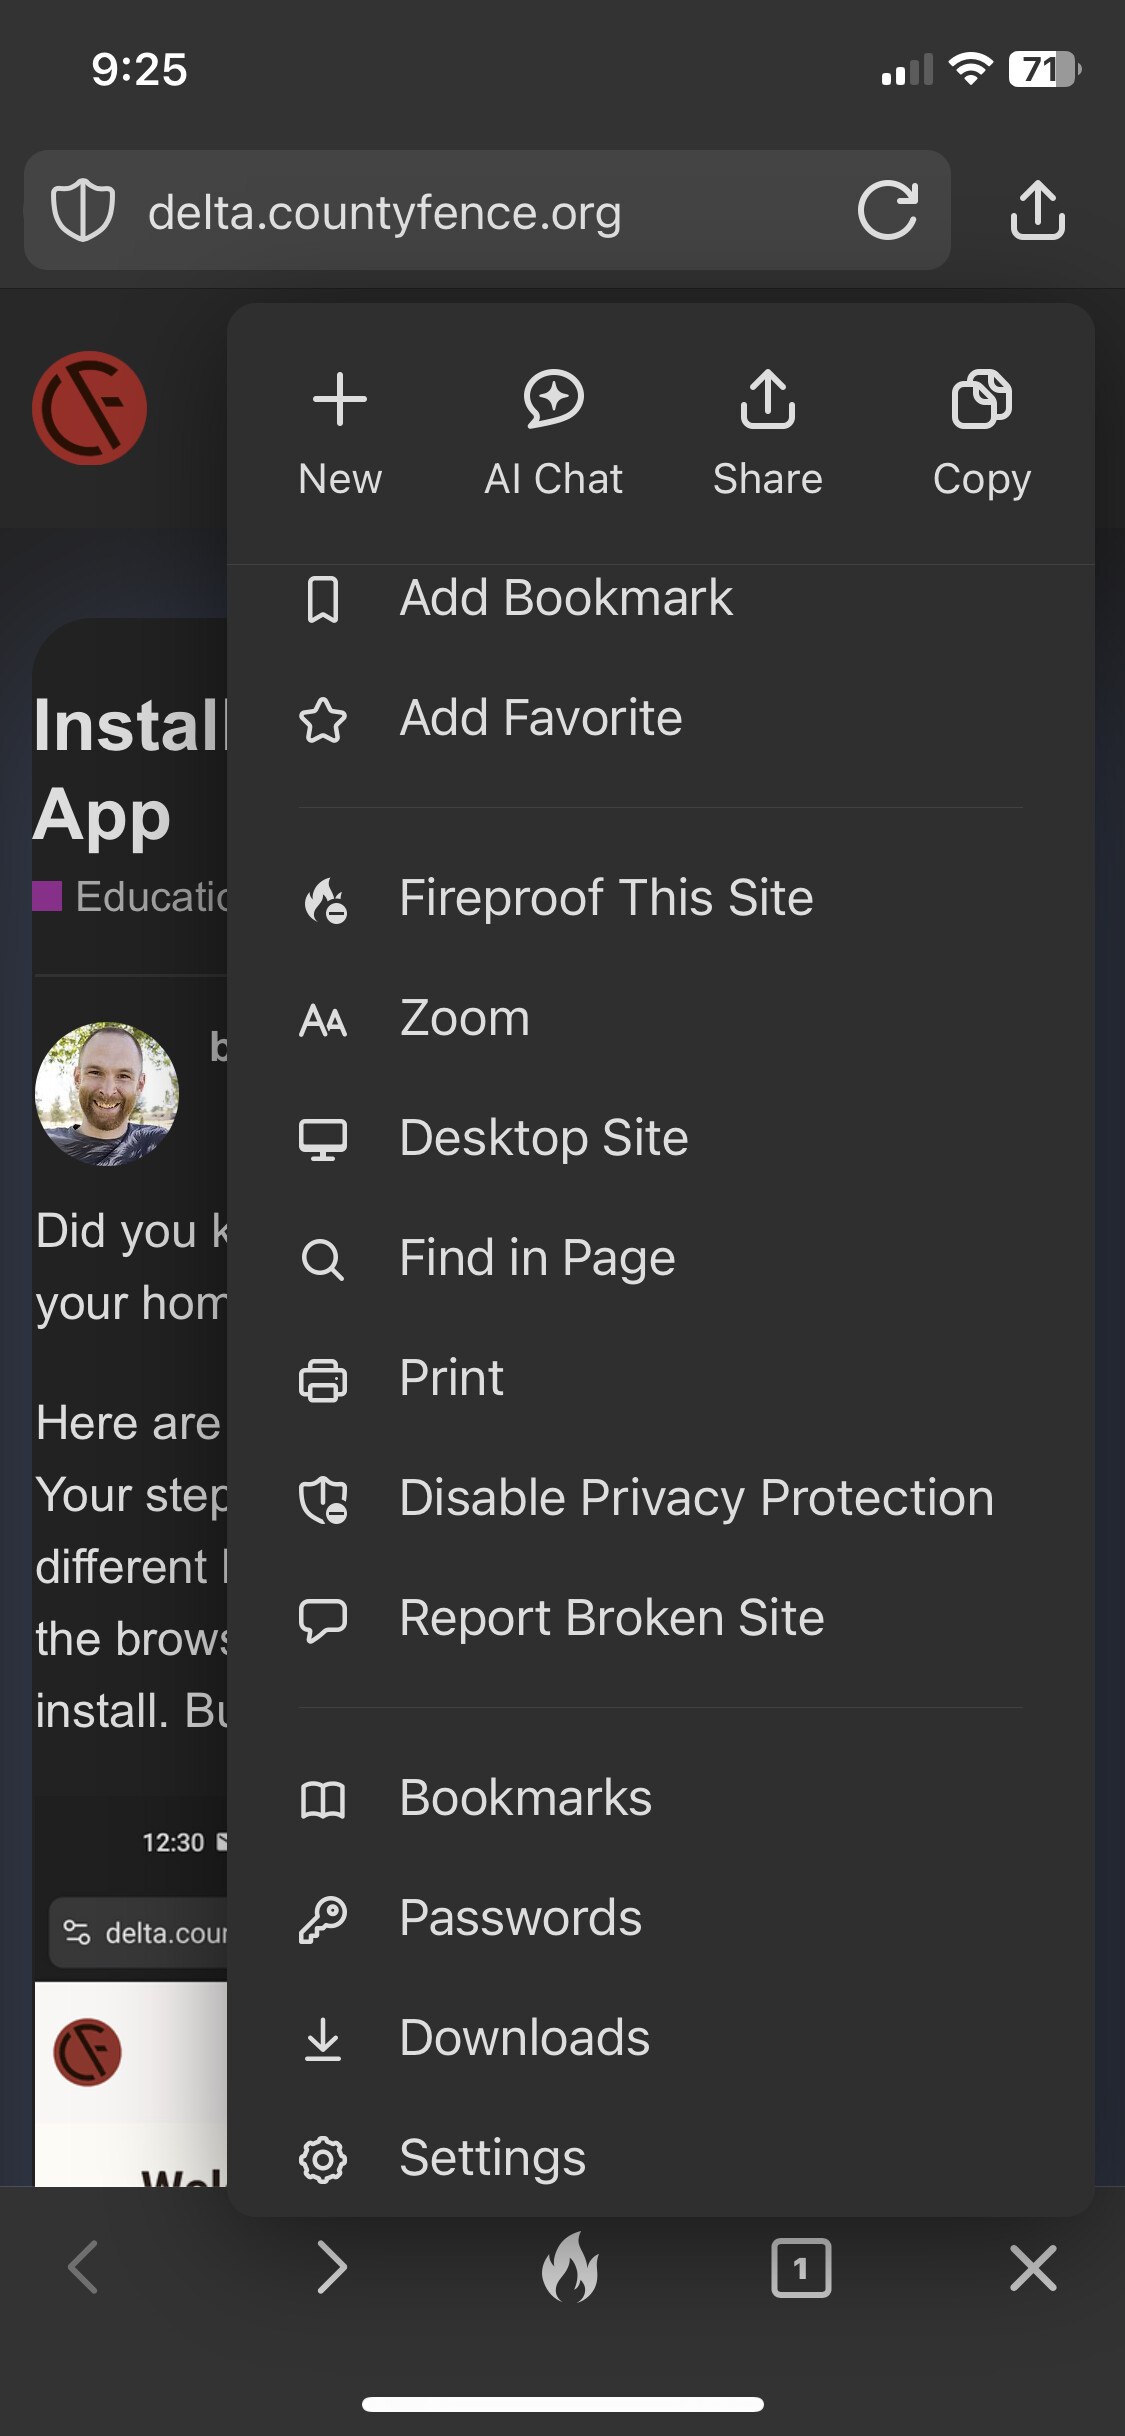The image size is (1125, 2436).
Task: Open the tab switcher showing 1 tab
Action: pos(801,2267)
